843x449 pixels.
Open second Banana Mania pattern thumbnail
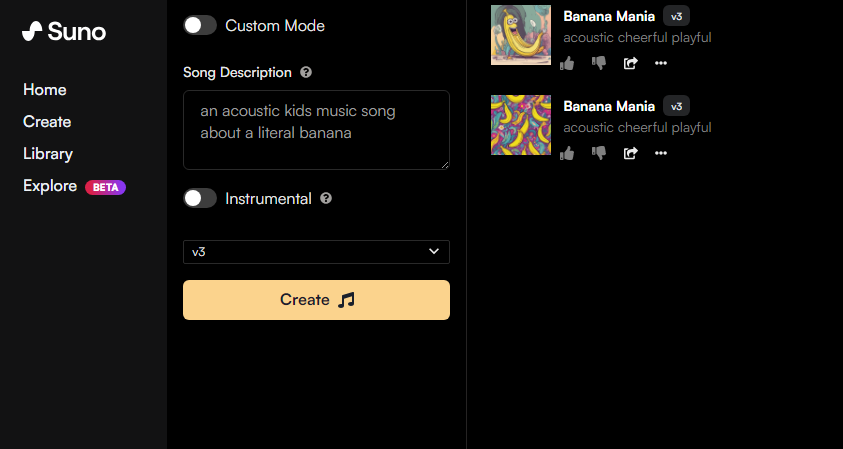521,125
